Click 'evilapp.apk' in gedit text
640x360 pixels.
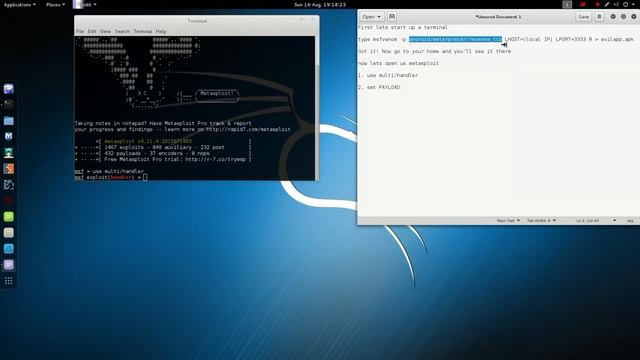pyautogui.click(x=617, y=39)
